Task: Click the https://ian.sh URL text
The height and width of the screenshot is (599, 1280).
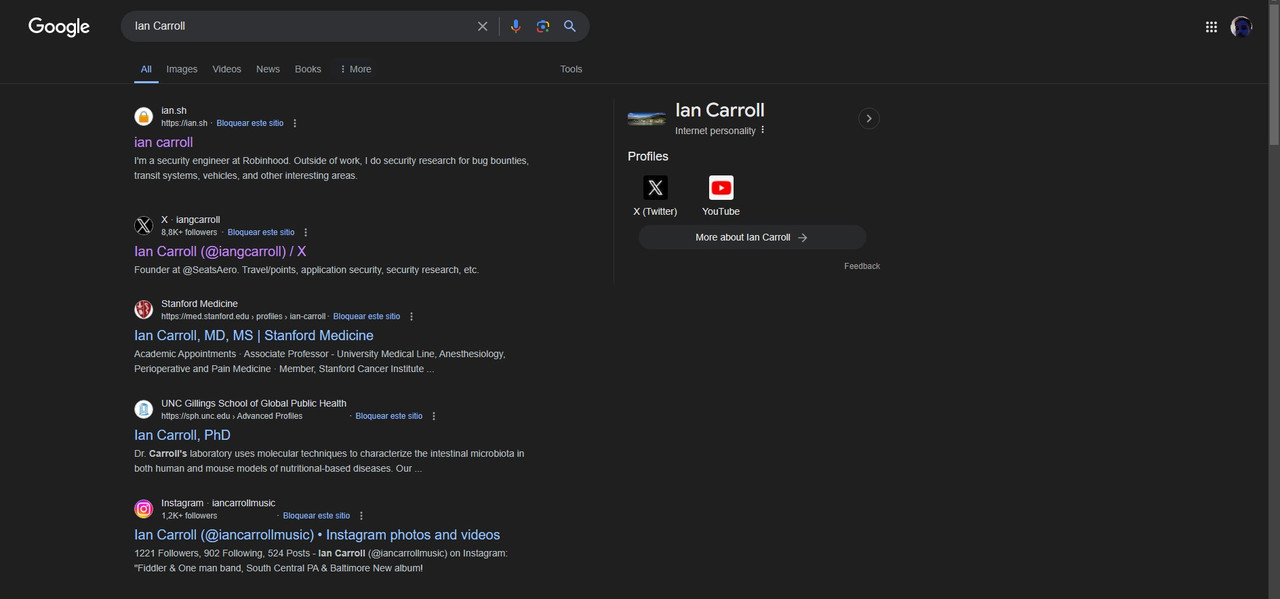Action: click(x=184, y=123)
